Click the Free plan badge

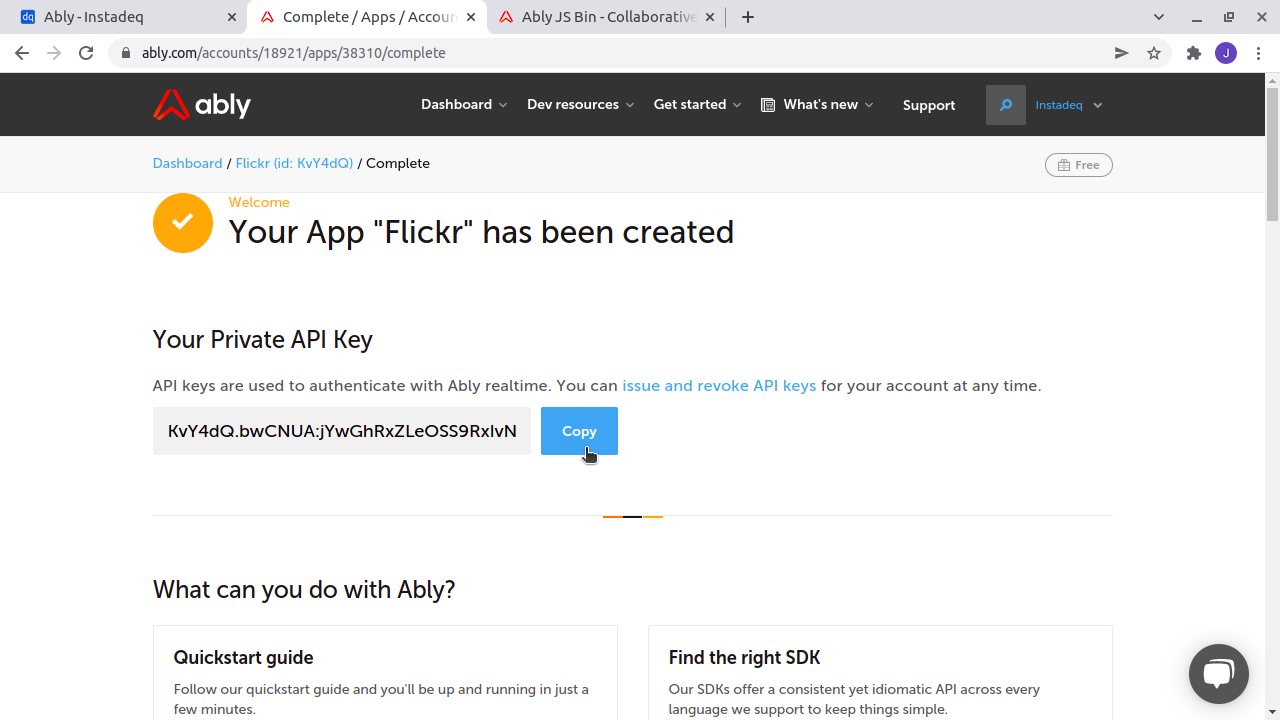[1079, 165]
